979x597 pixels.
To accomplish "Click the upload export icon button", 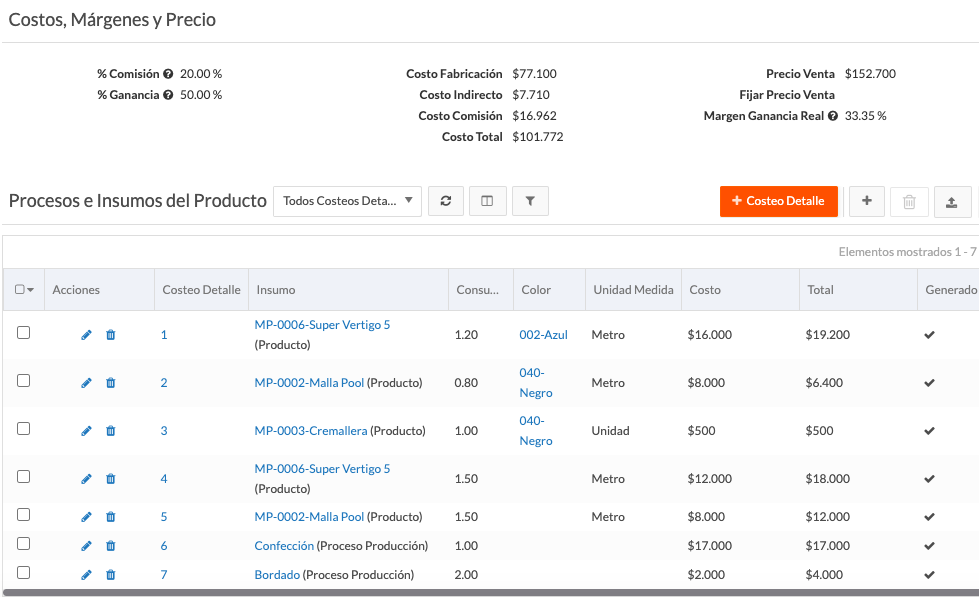I will [x=951, y=202].
